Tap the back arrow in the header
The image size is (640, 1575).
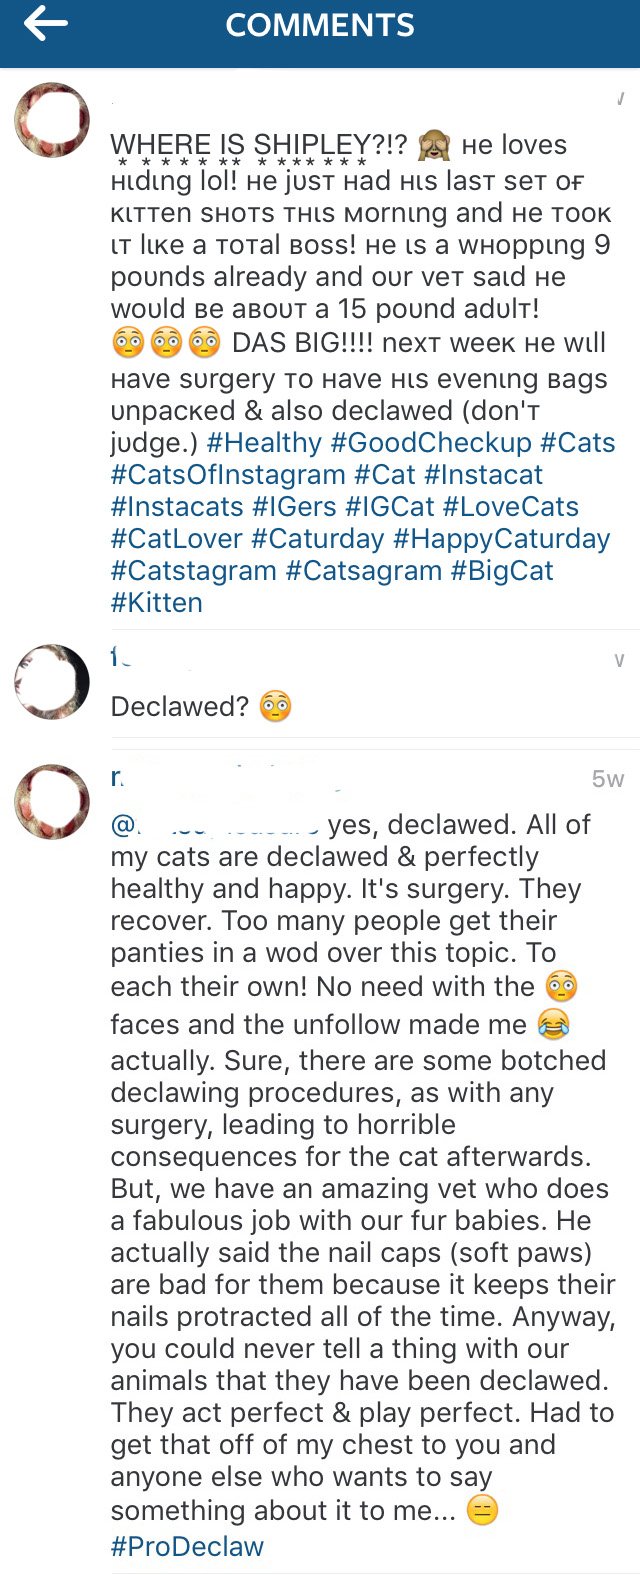coord(45,25)
